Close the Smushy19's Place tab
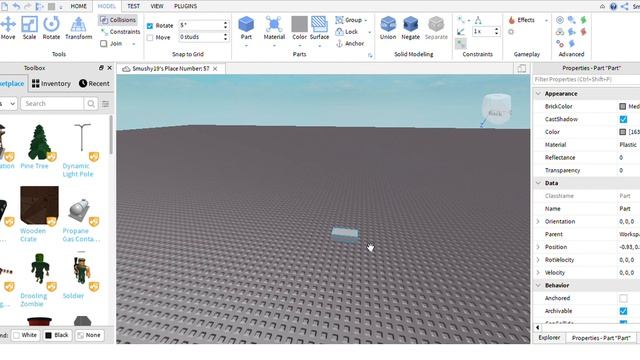 [x=215, y=69]
